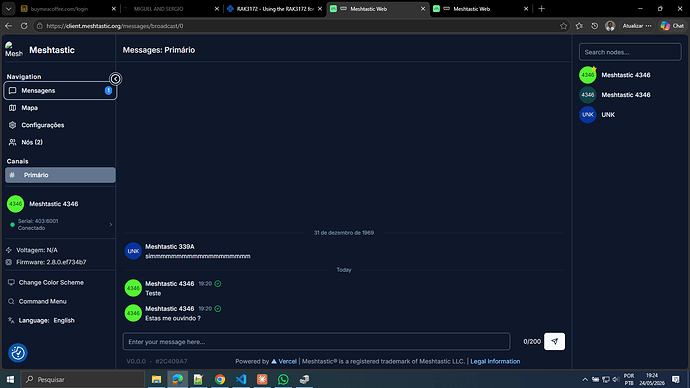690x388 pixels.
Task: Click the Meshtastic logo icon
Action: pyautogui.click(x=14, y=50)
